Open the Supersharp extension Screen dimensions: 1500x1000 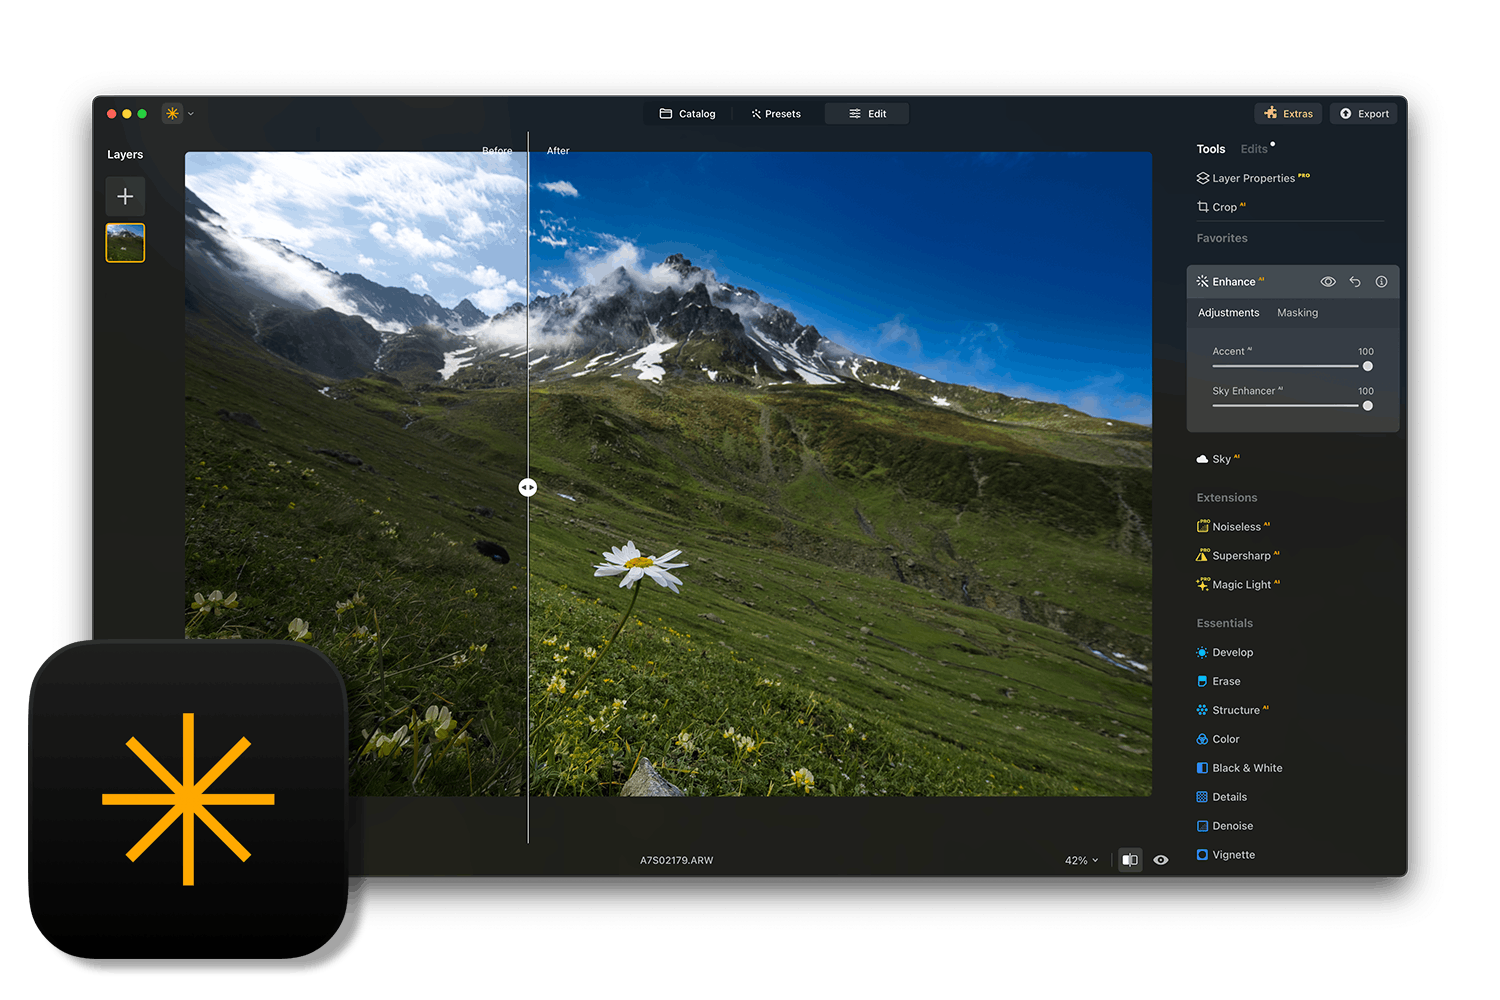tap(1238, 556)
